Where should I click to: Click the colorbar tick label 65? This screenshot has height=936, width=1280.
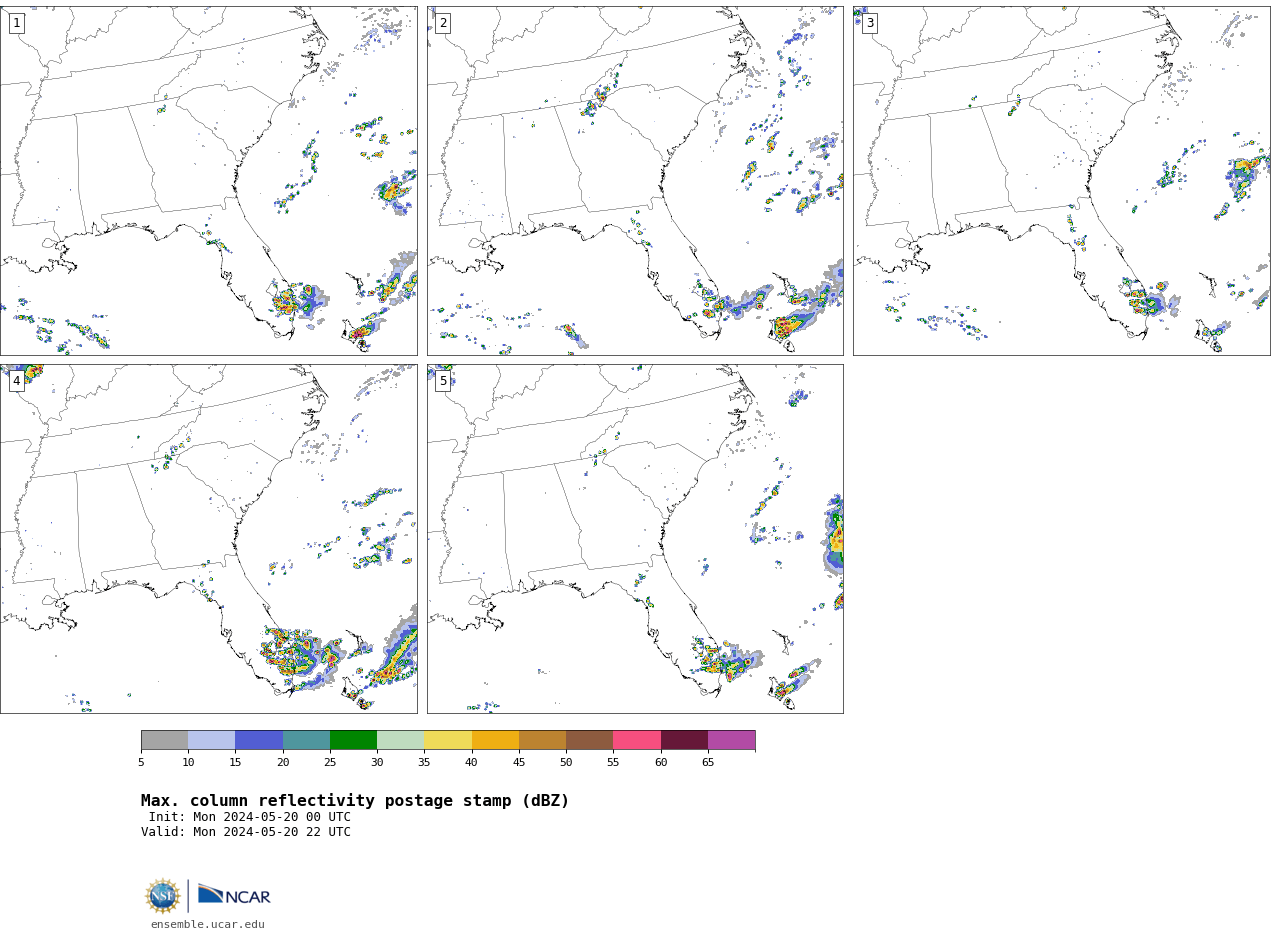click(x=708, y=763)
